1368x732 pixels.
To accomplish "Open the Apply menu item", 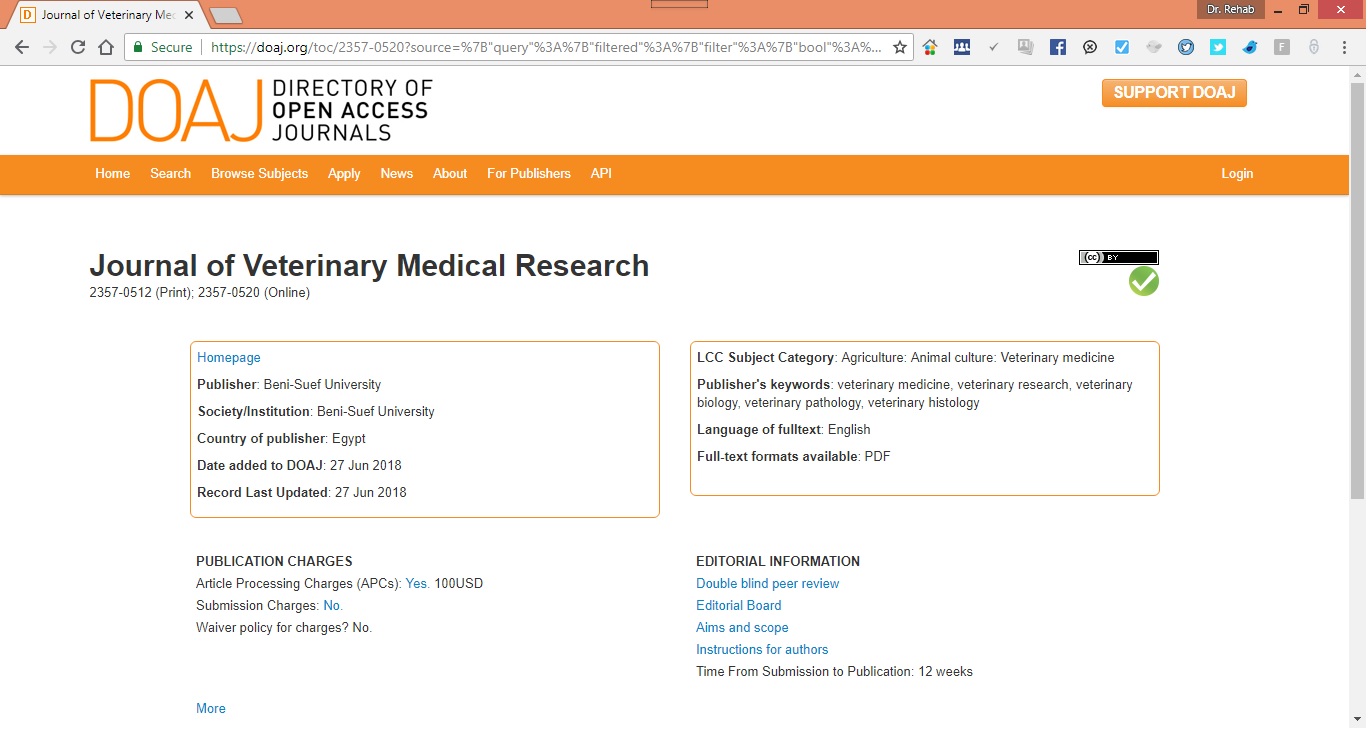I will pyautogui.click(x=344, y=173).
